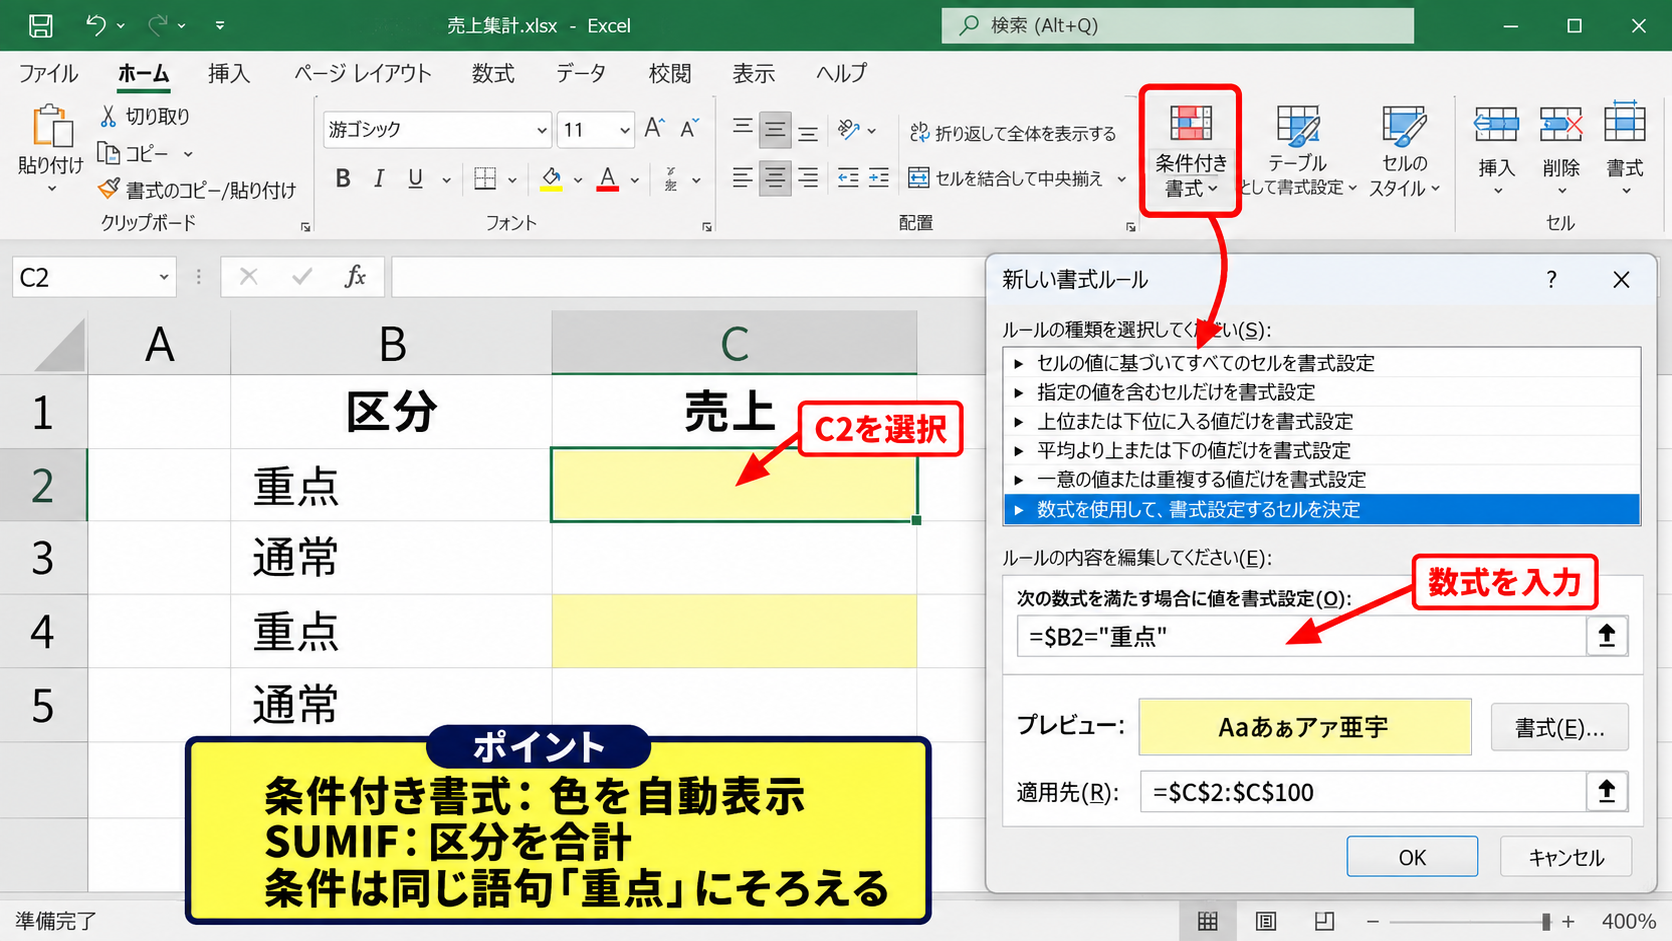This screenshot has width=1672, height=941.
Task: Expand the Copy options arrow
Action: click(187, 154)
